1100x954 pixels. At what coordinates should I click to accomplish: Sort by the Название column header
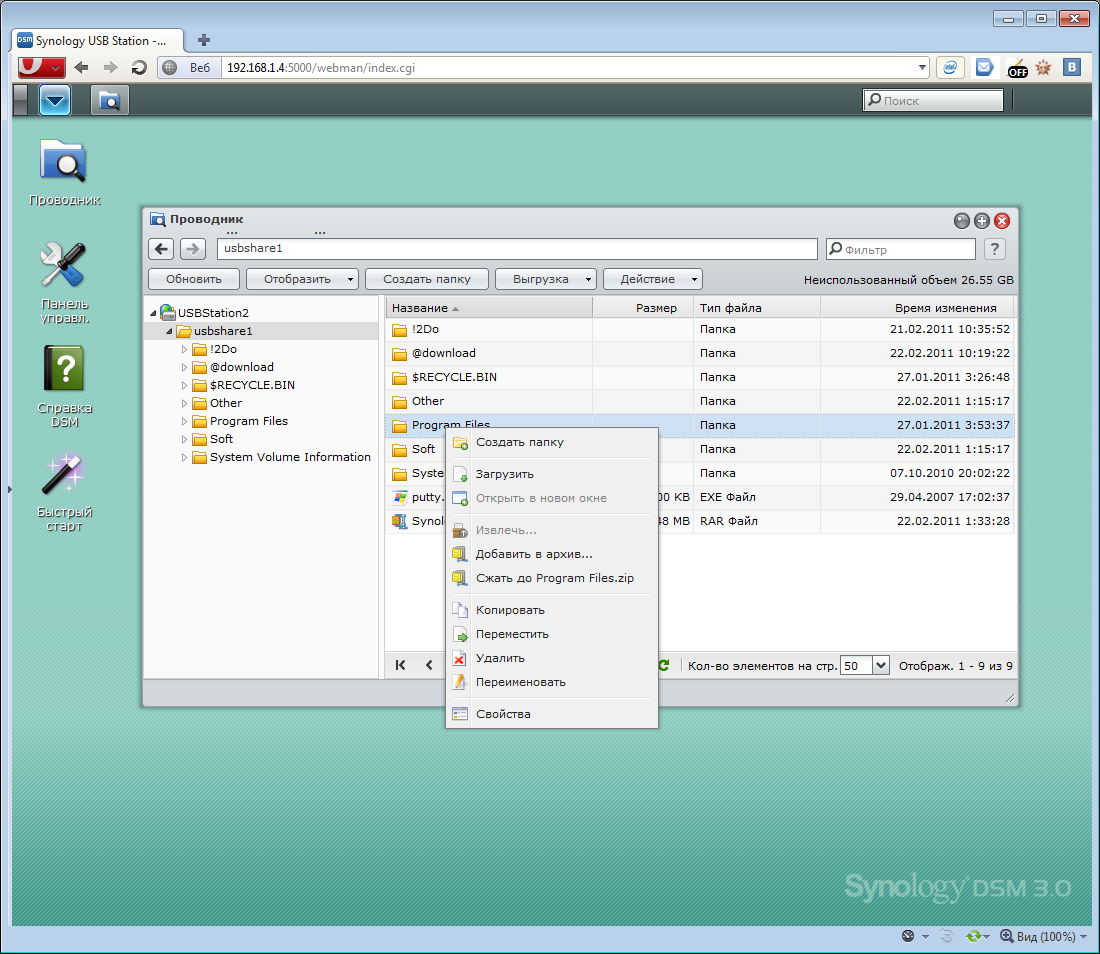pos(489,308)
